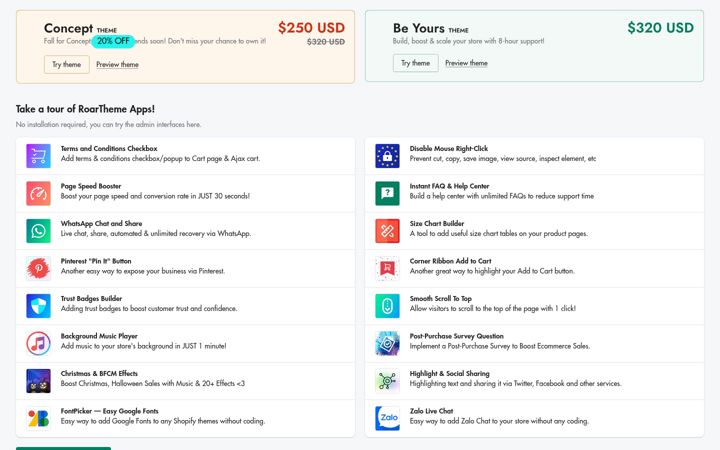720x450 pixels.
Task: Open the Christmas & BFCM Effects title
Action: pyautogui.click(x=99, y=373)
